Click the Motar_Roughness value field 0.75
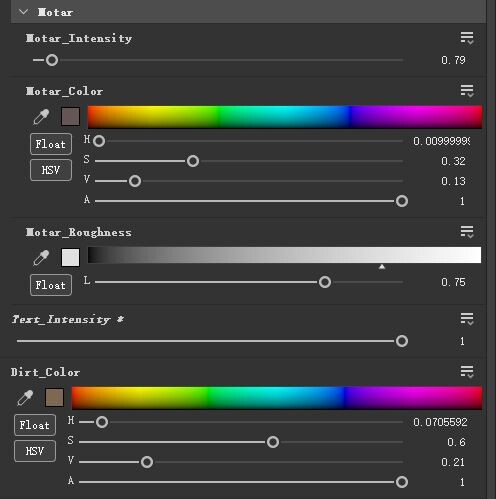This screenshot has height=499, width=496. pos(453,282)
